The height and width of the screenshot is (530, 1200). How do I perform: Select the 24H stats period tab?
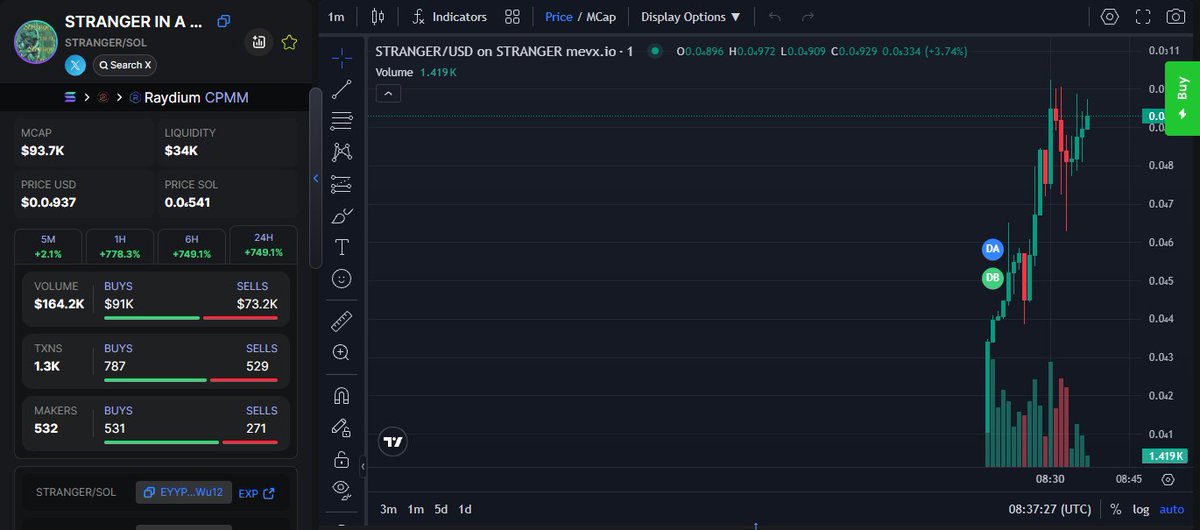click(264, 246)
